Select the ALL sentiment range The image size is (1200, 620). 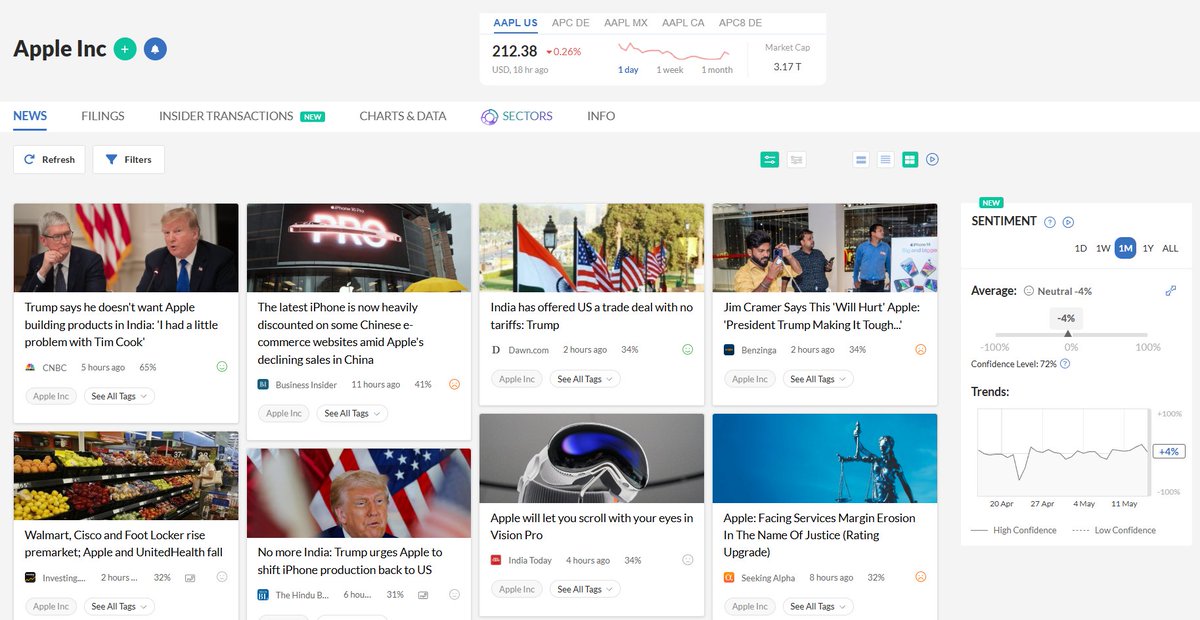coord(1170,248)
